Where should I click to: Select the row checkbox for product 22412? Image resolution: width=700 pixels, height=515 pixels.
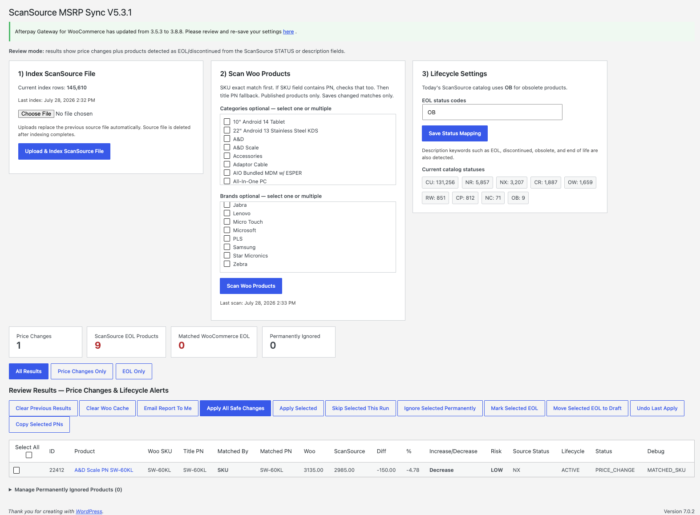click(x=17, y=470)
